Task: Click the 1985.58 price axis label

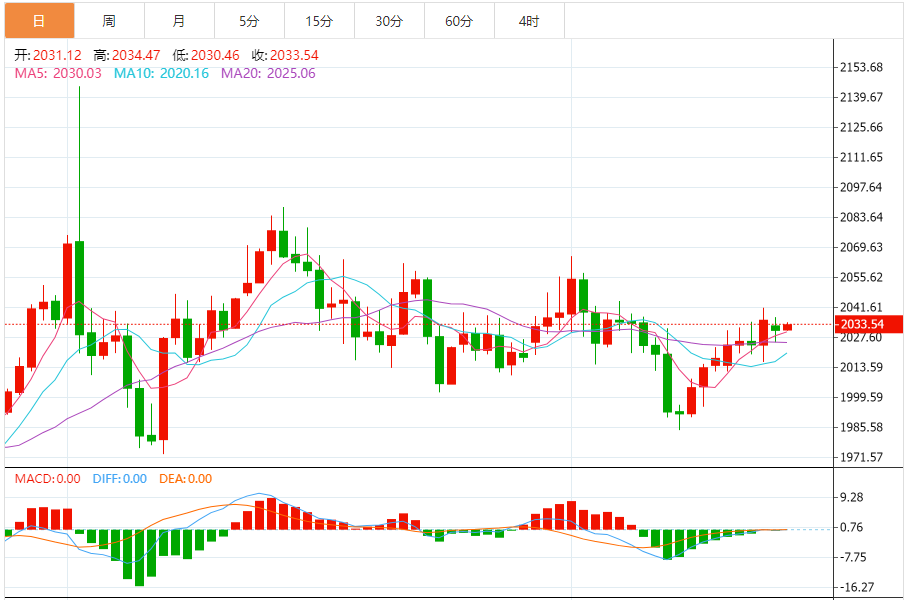Action: (861, 427)
